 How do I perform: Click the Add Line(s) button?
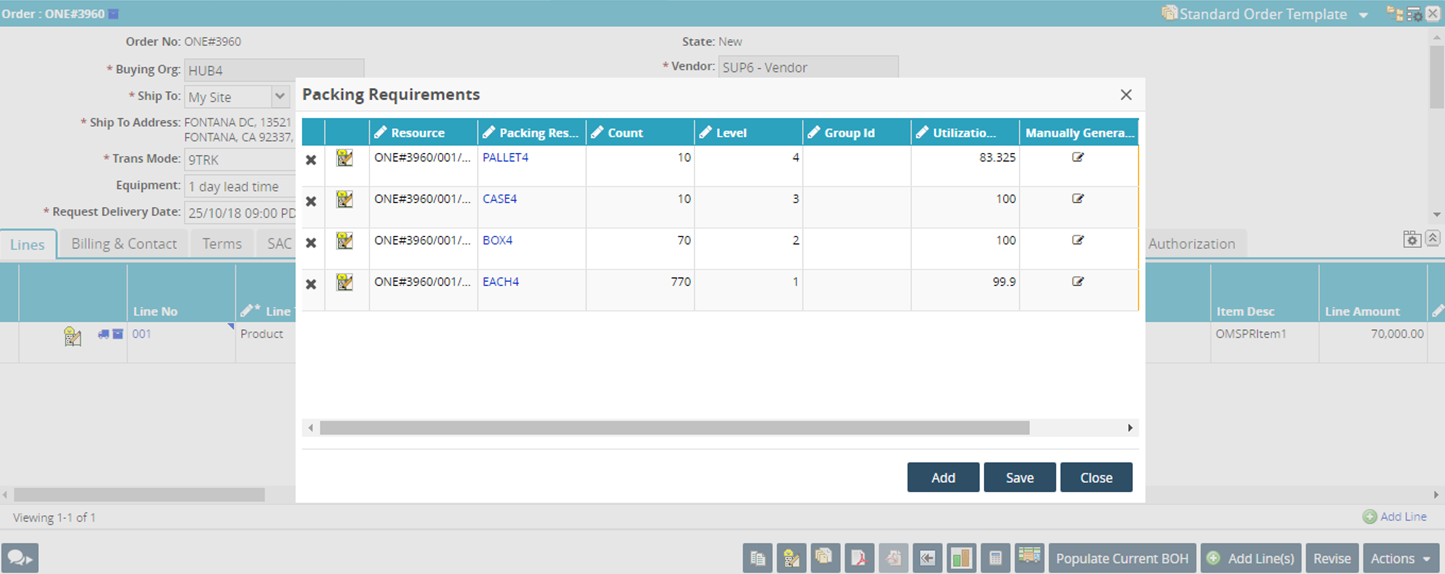[x=1251, y=558]
